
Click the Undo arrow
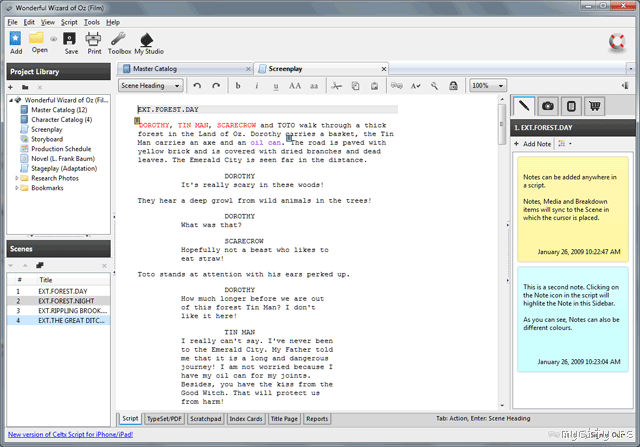coord(197,86)
